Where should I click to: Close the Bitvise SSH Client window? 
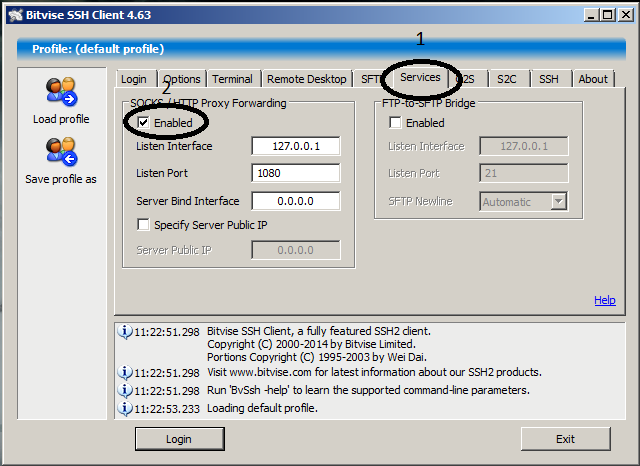click(625, 15)
